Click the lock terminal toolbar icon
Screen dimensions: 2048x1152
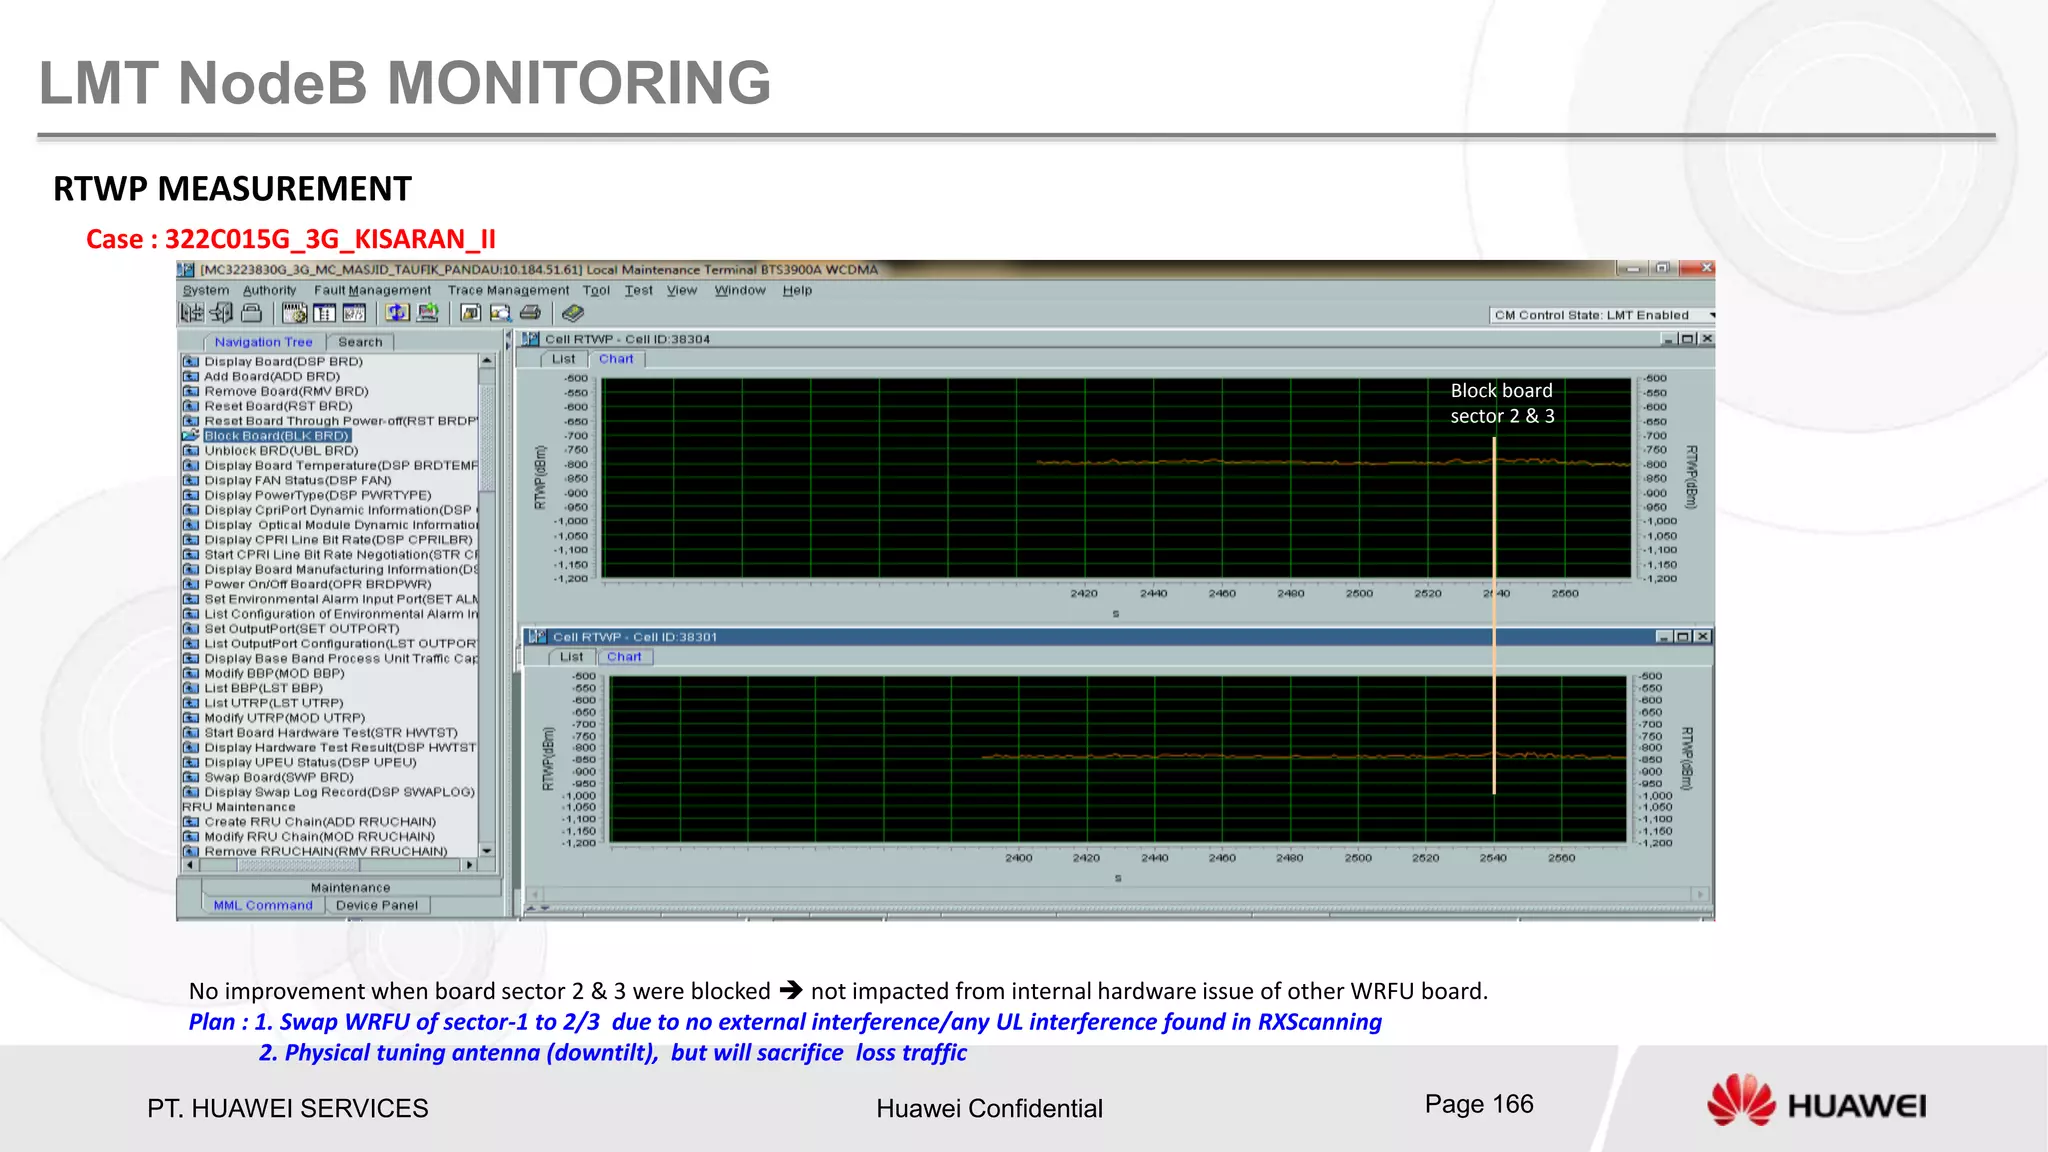(252, 313)
